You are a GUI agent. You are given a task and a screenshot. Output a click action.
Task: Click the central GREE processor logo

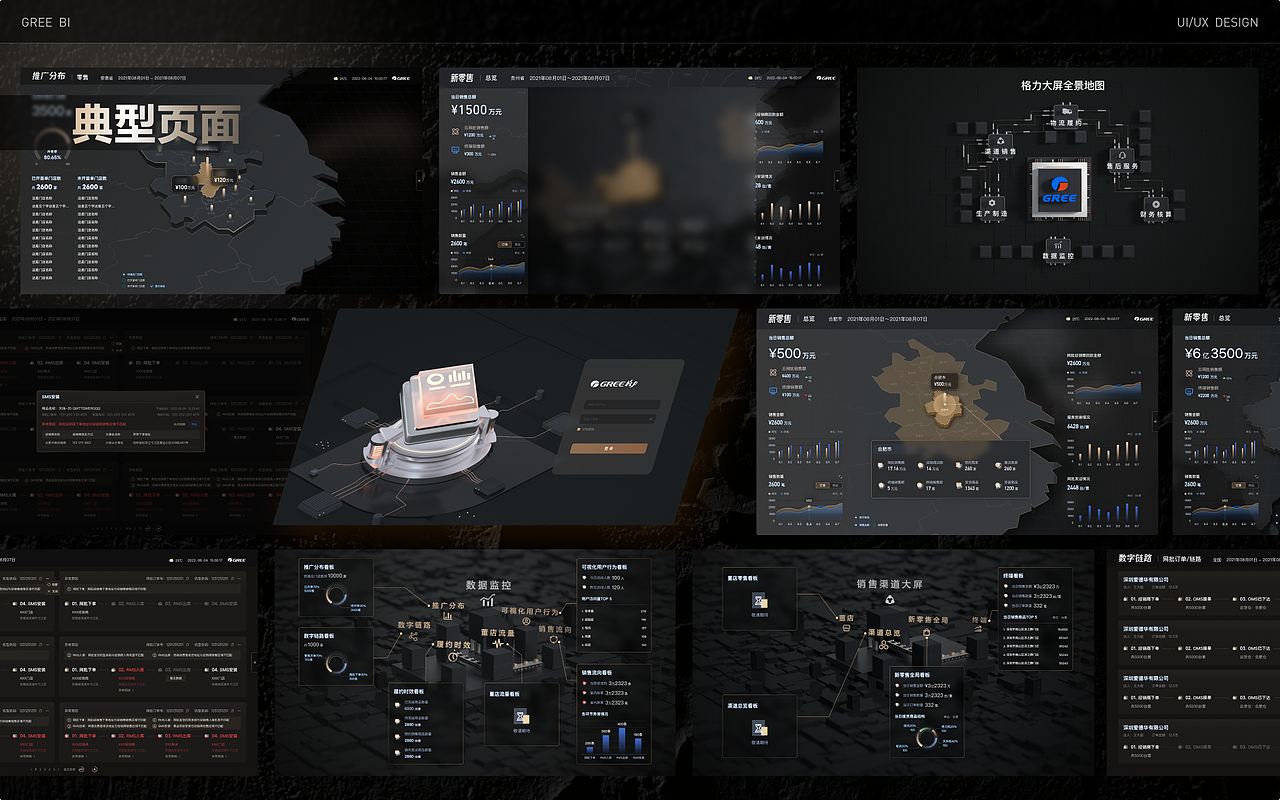pos(1060,189)
